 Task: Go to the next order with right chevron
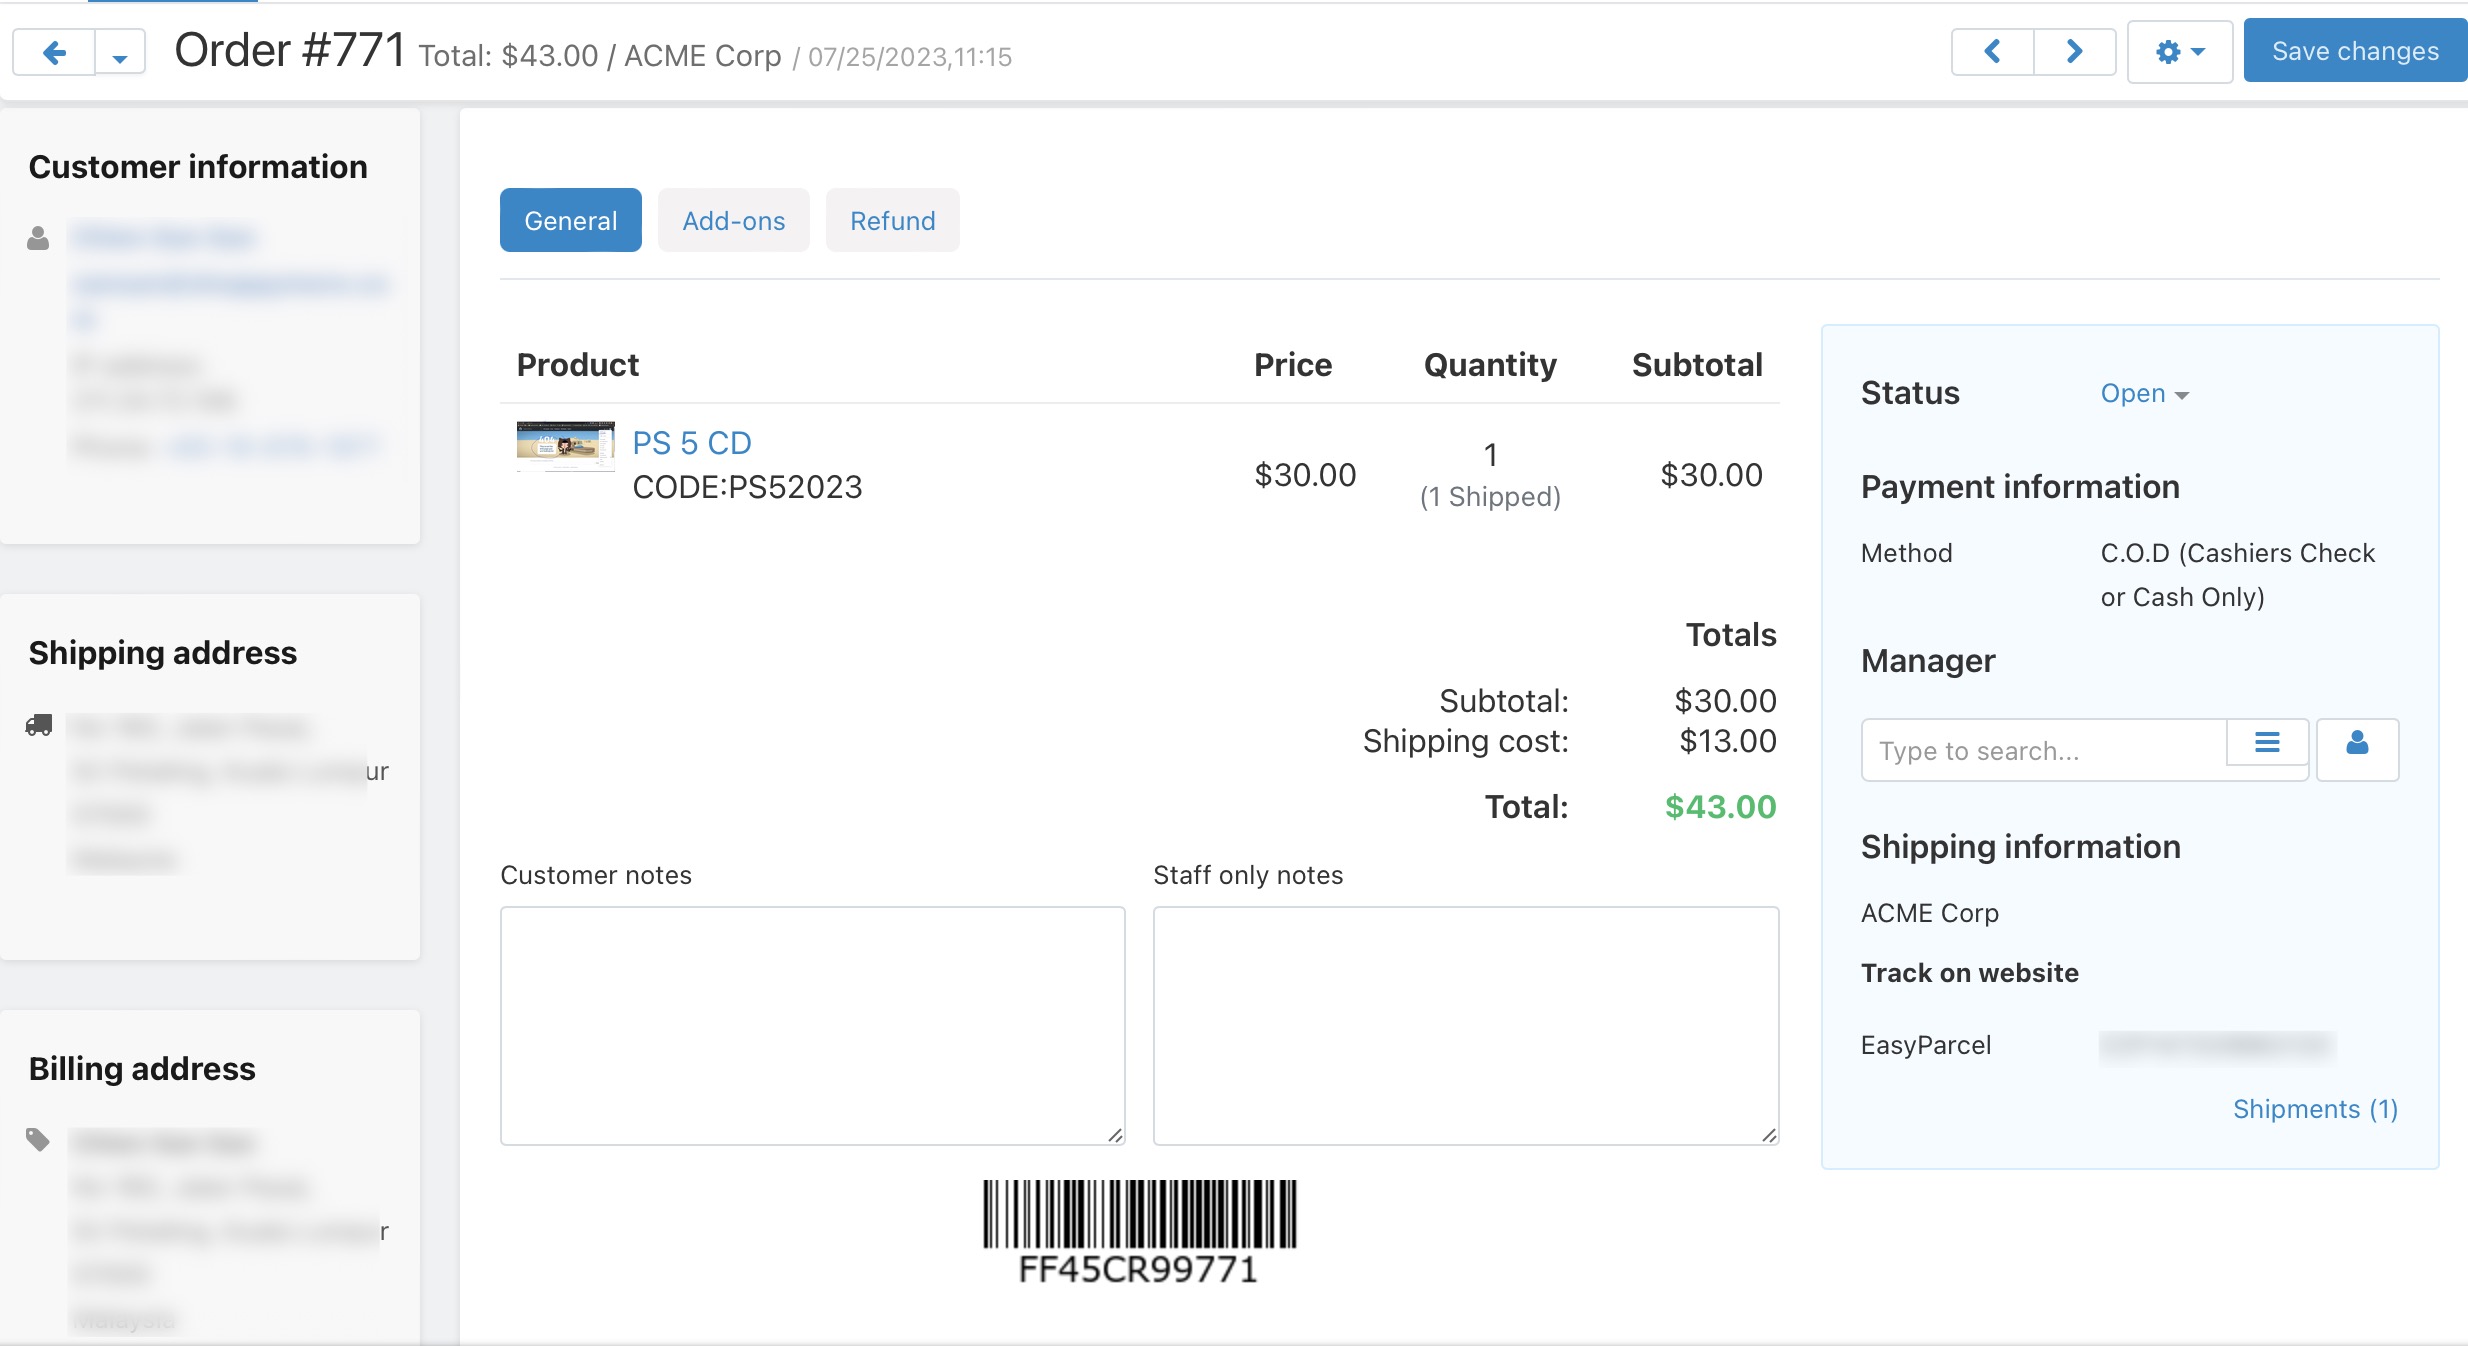tap(2073, 51)
